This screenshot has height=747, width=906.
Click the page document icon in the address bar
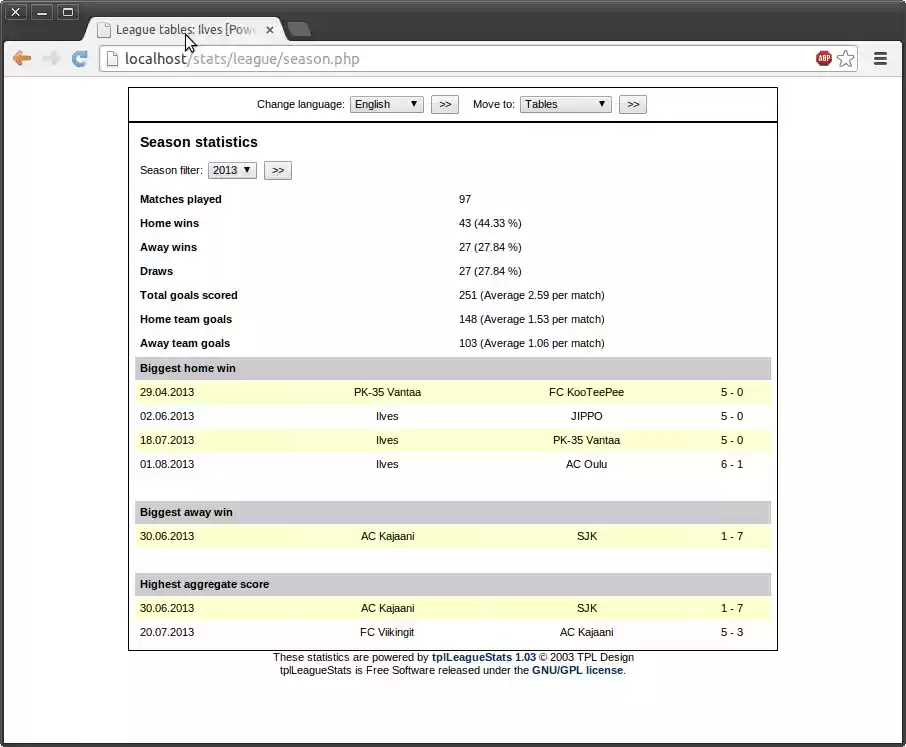[111, 59]
